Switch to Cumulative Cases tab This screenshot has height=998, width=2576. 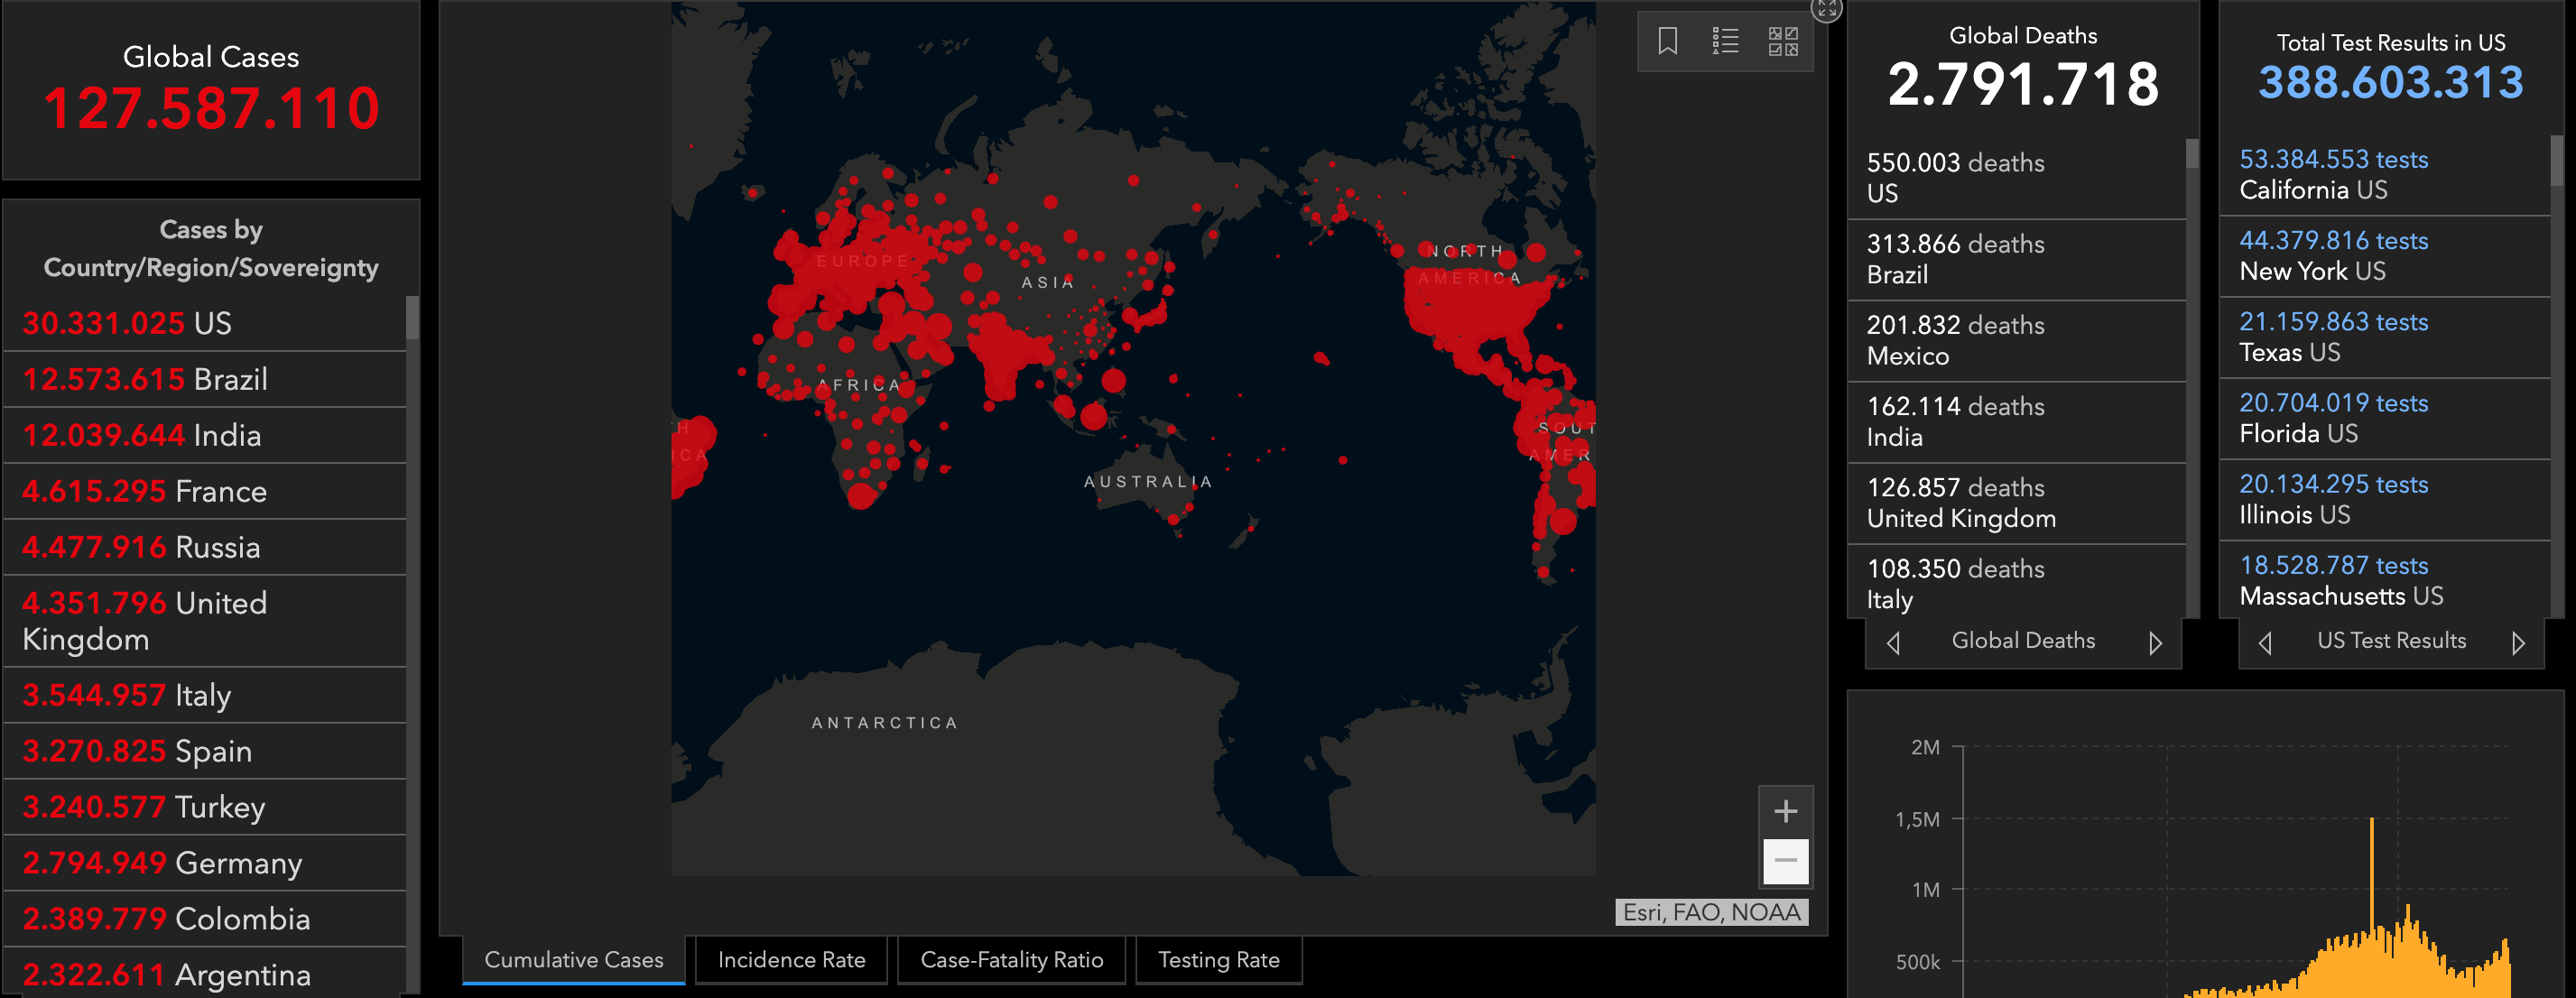pos(574,960)
